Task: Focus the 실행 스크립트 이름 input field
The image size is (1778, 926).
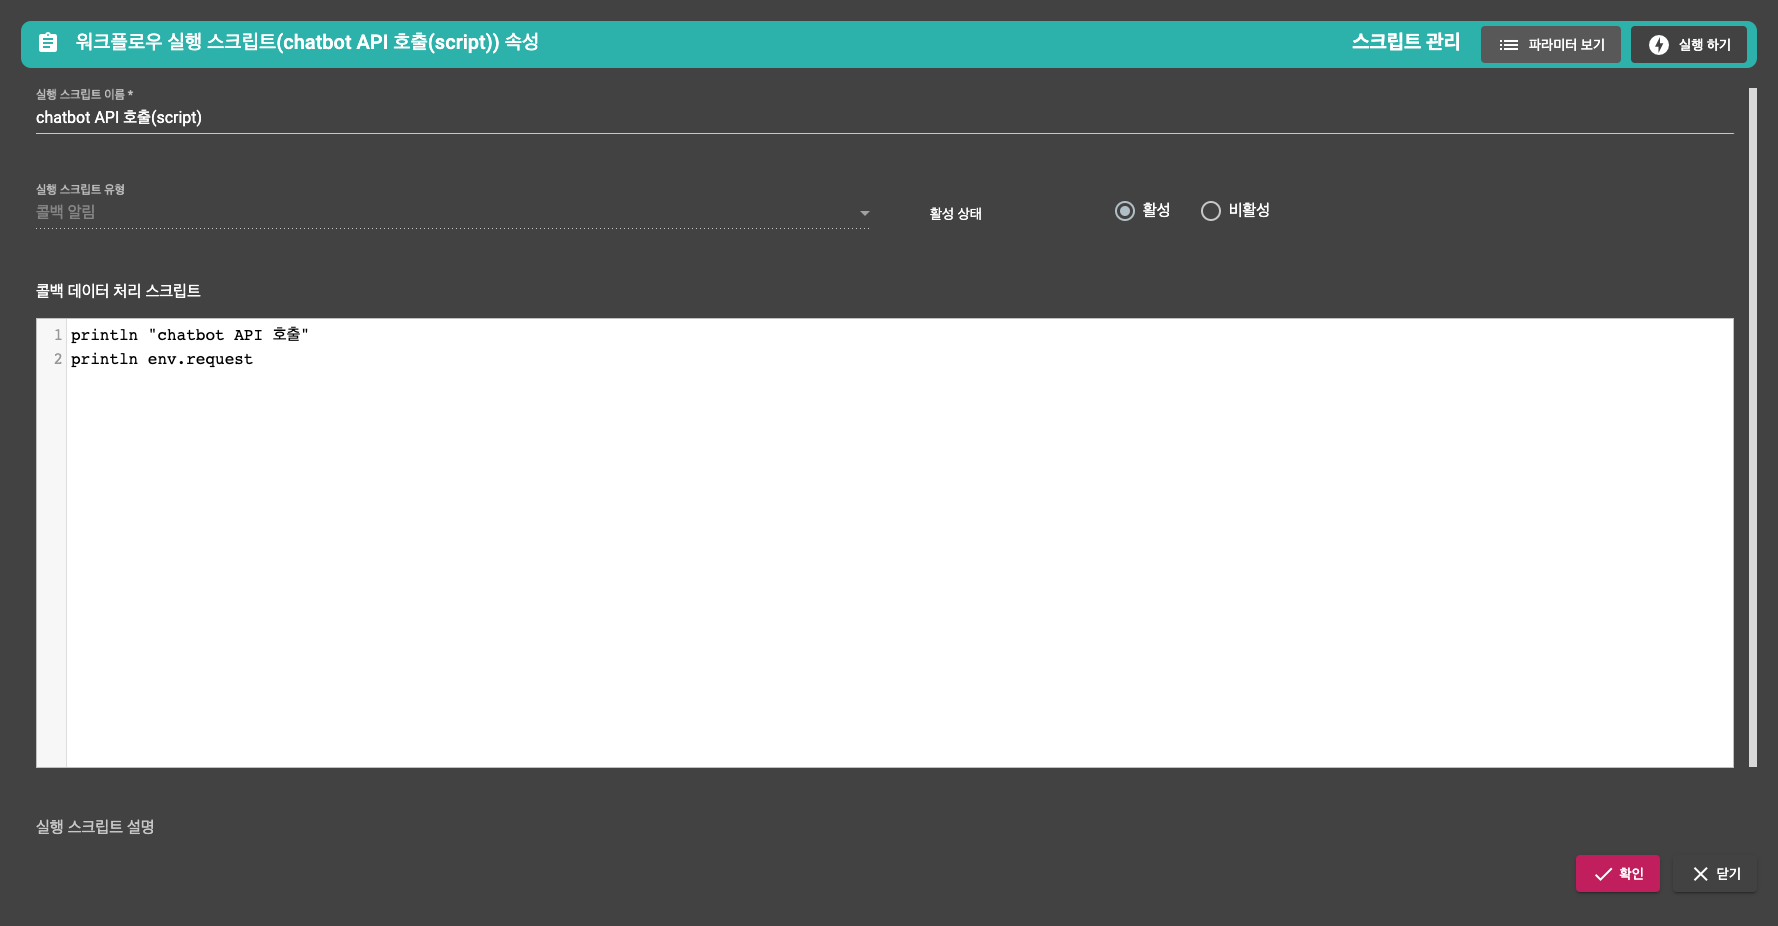Action: point(880,118)
